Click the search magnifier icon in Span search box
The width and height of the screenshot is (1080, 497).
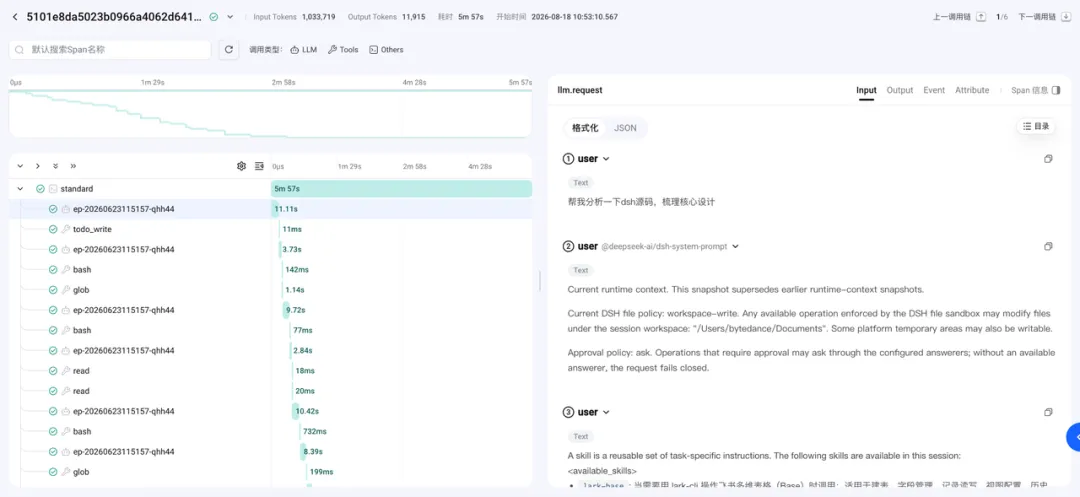(19, 50)
